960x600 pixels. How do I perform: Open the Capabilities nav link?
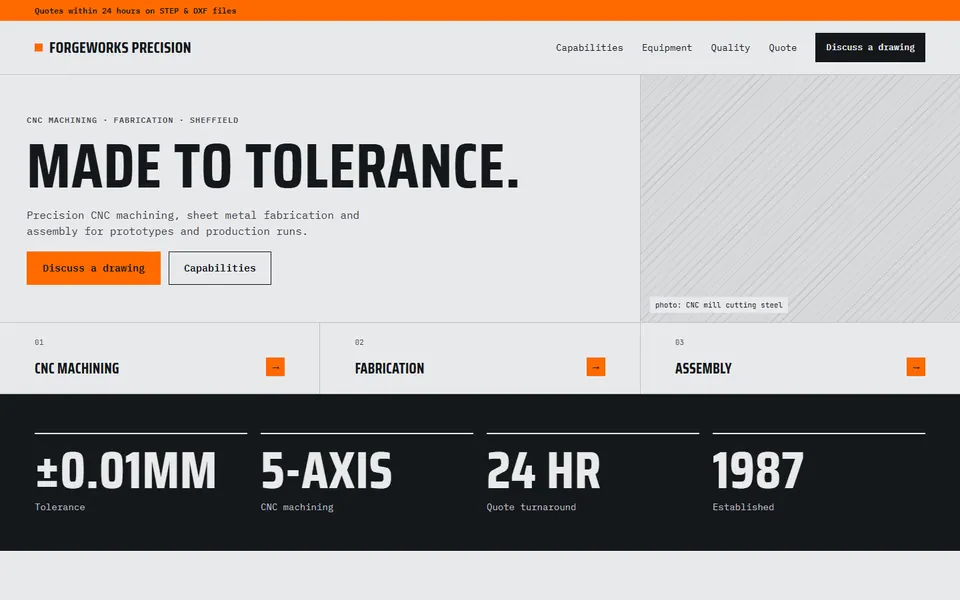pos(589,48)
